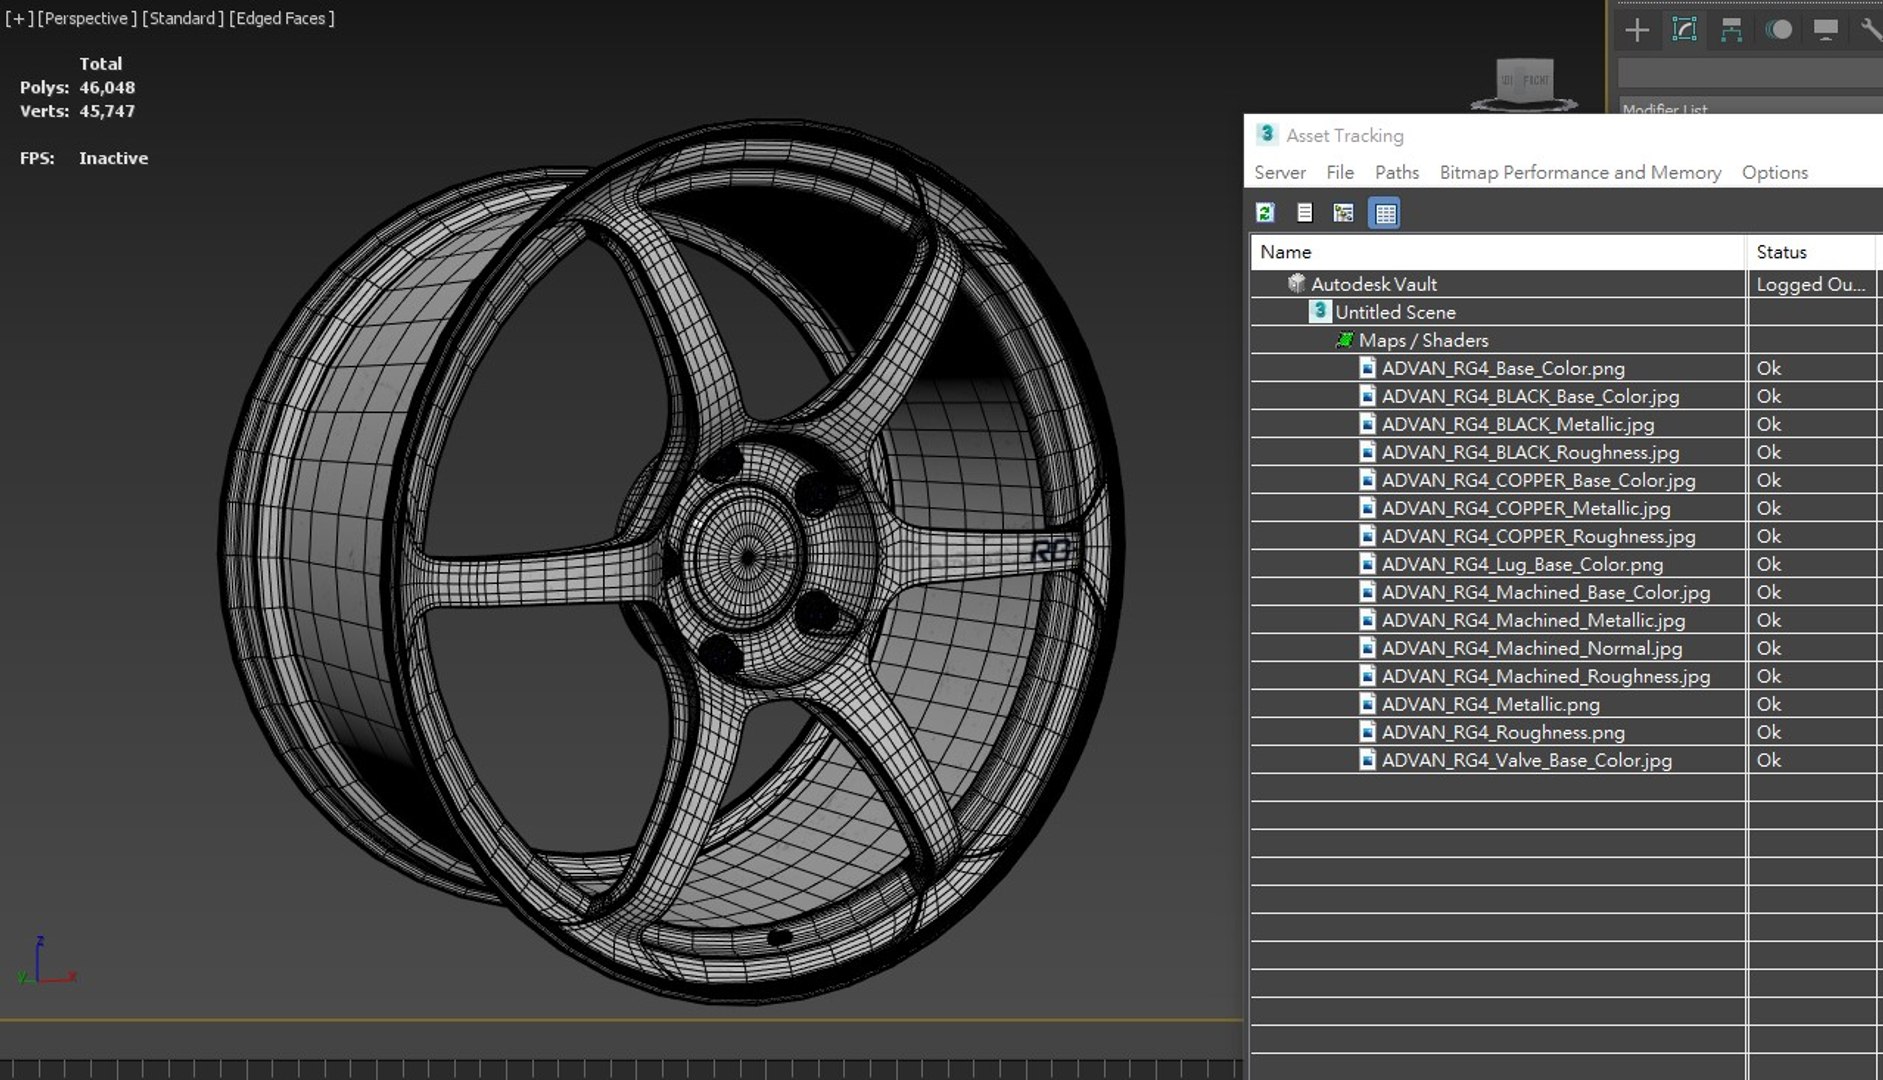This screenshot has height=1080, width=1883.
Task: Click the Autodesk Vault icon
Action: [1297, 284]
